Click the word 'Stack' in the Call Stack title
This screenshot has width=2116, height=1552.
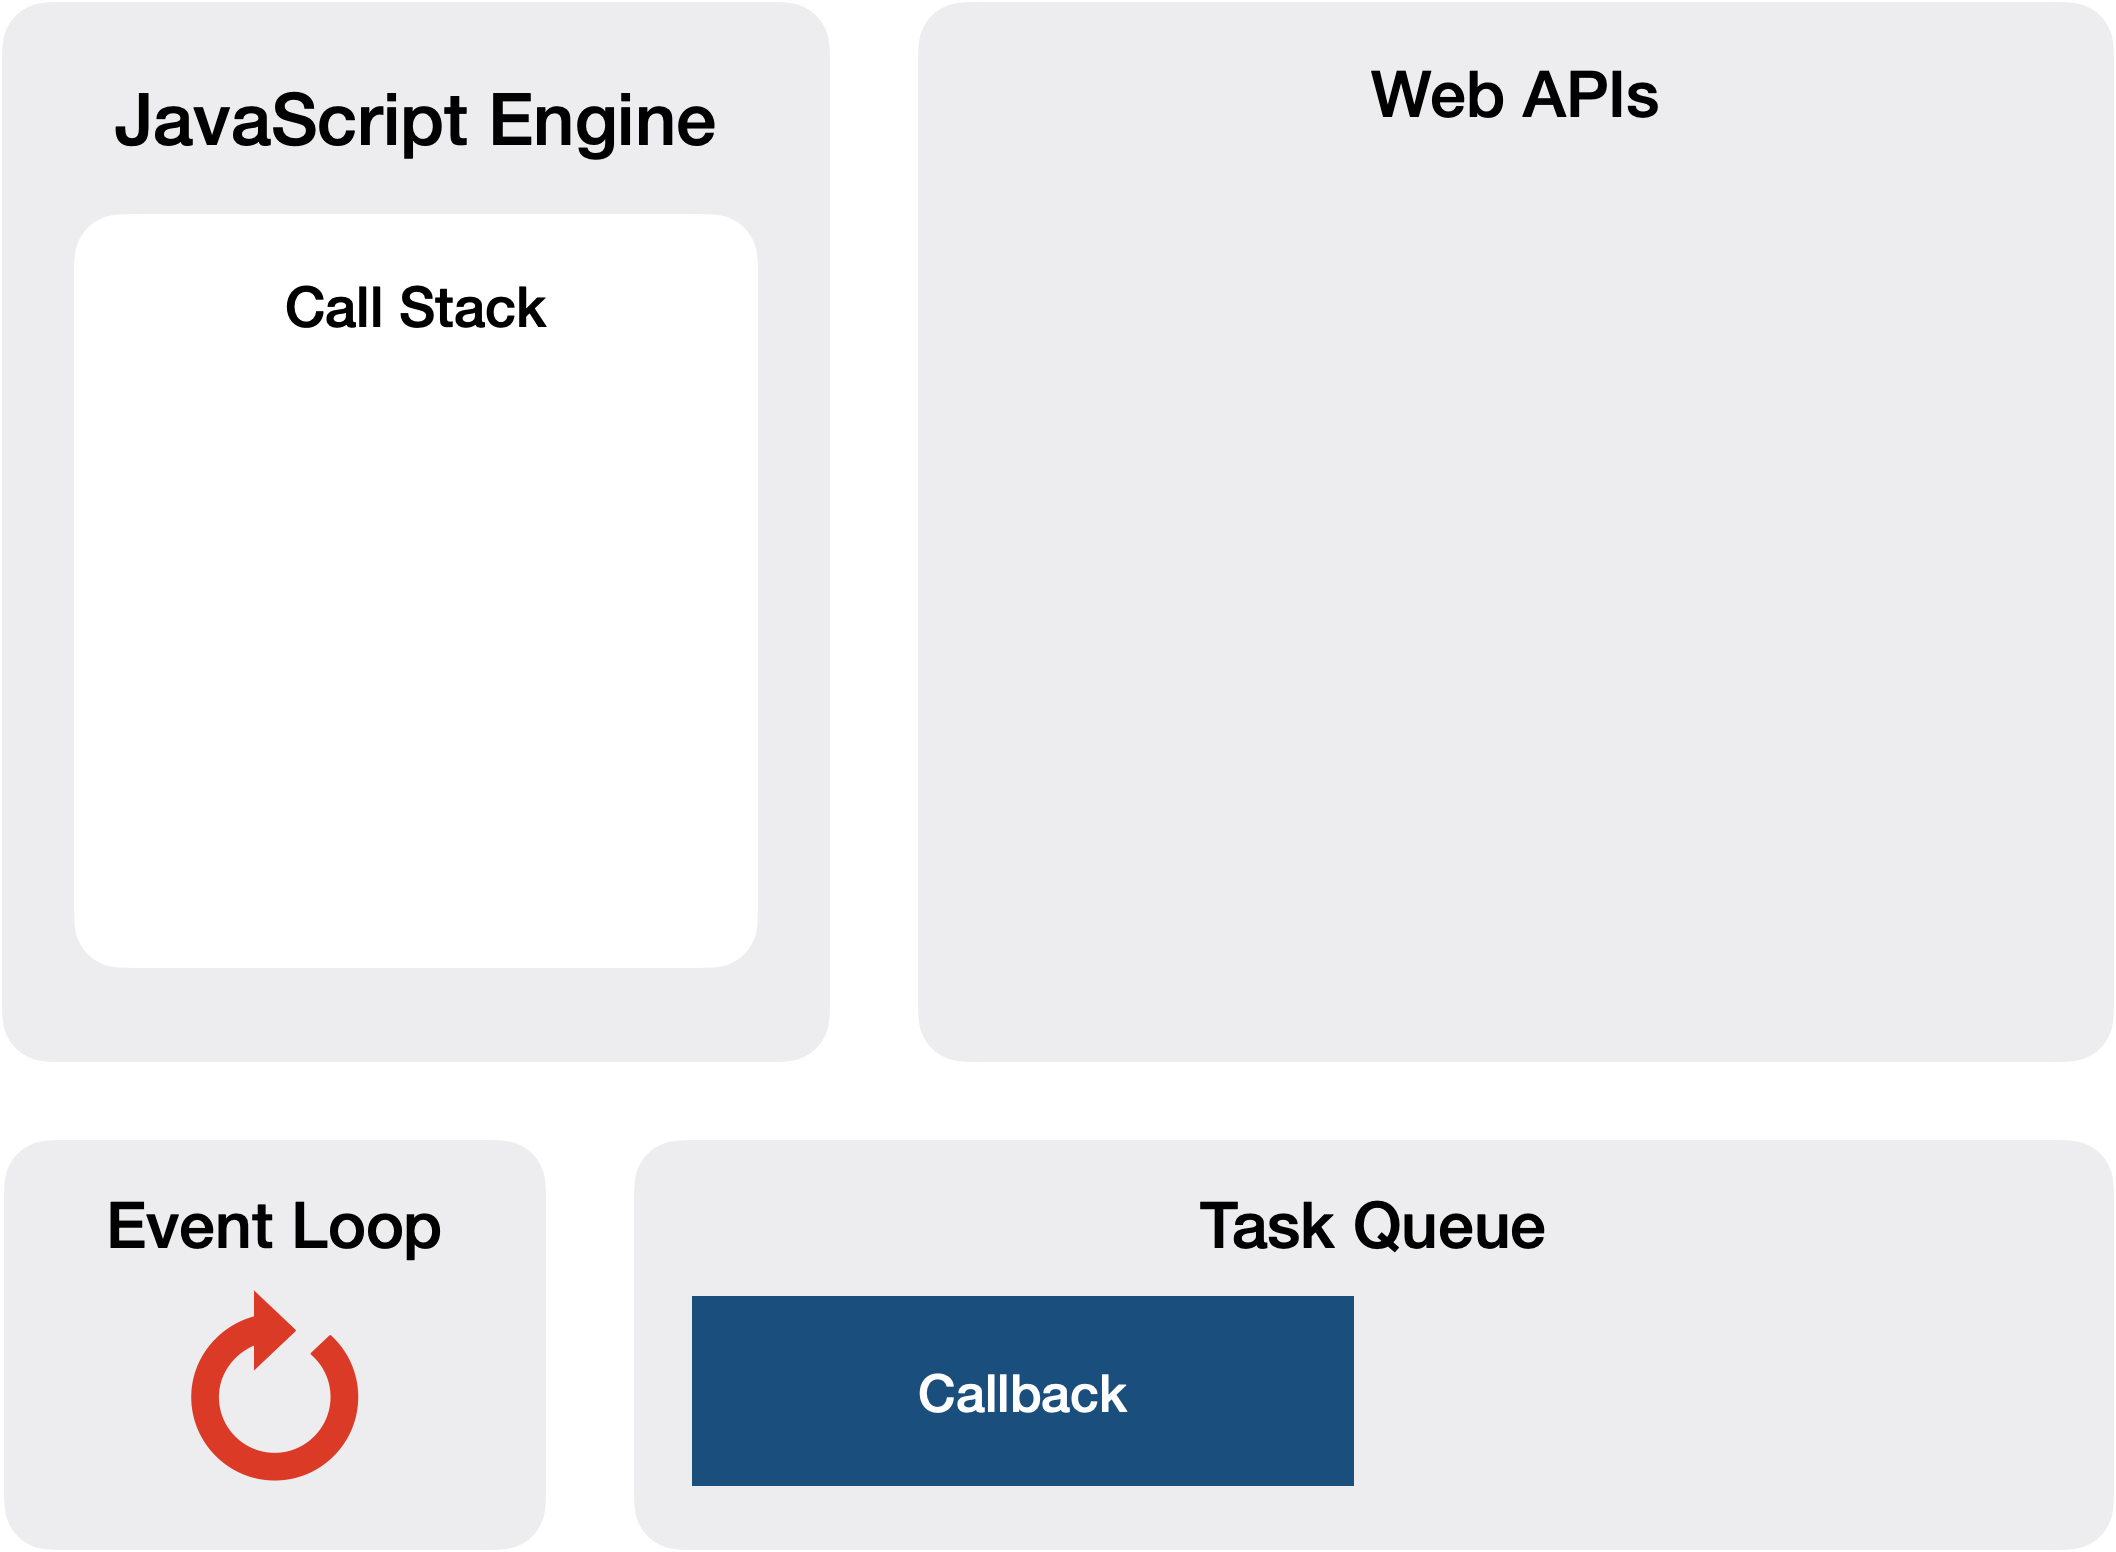(472, 307)
